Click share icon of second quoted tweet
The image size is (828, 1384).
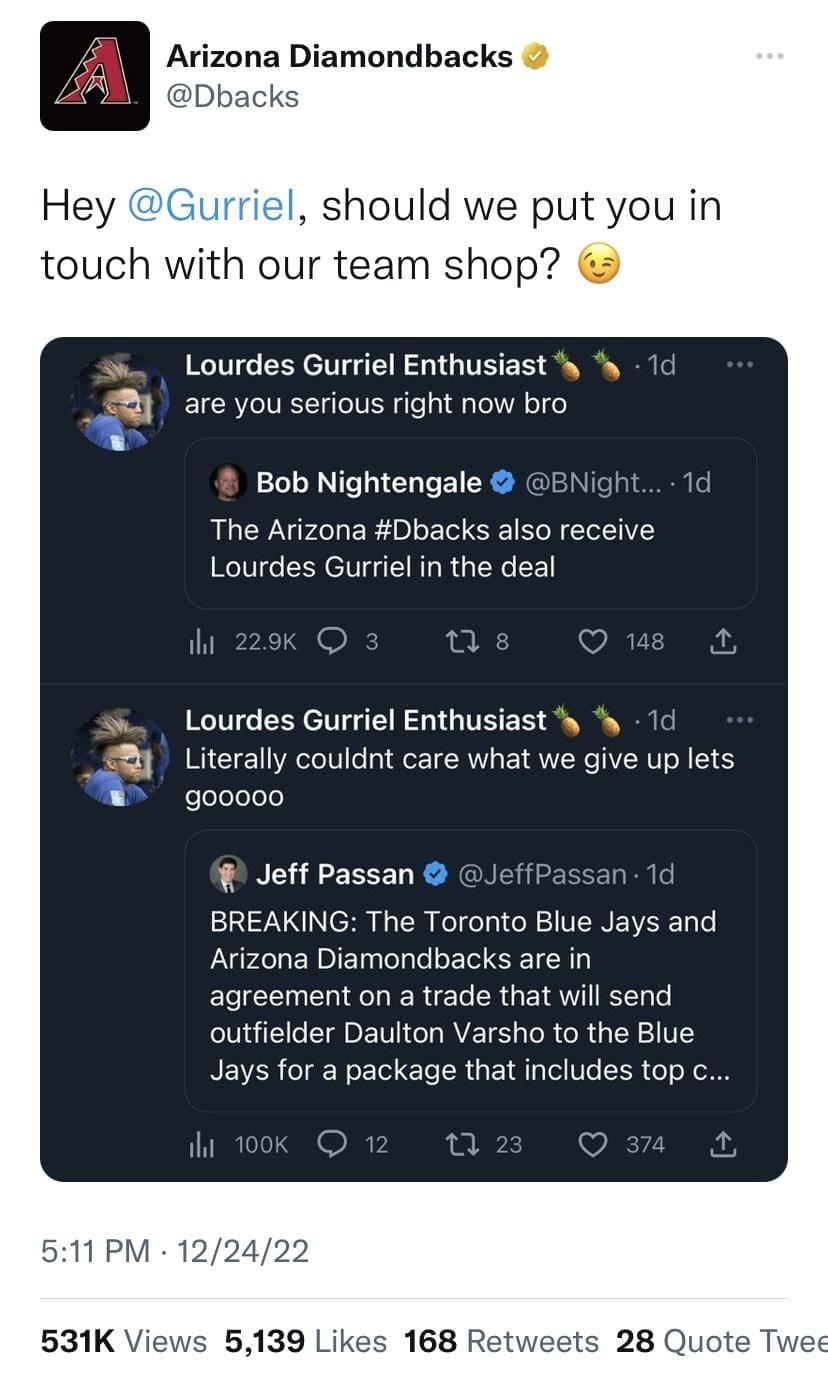tap(723, 1145)
